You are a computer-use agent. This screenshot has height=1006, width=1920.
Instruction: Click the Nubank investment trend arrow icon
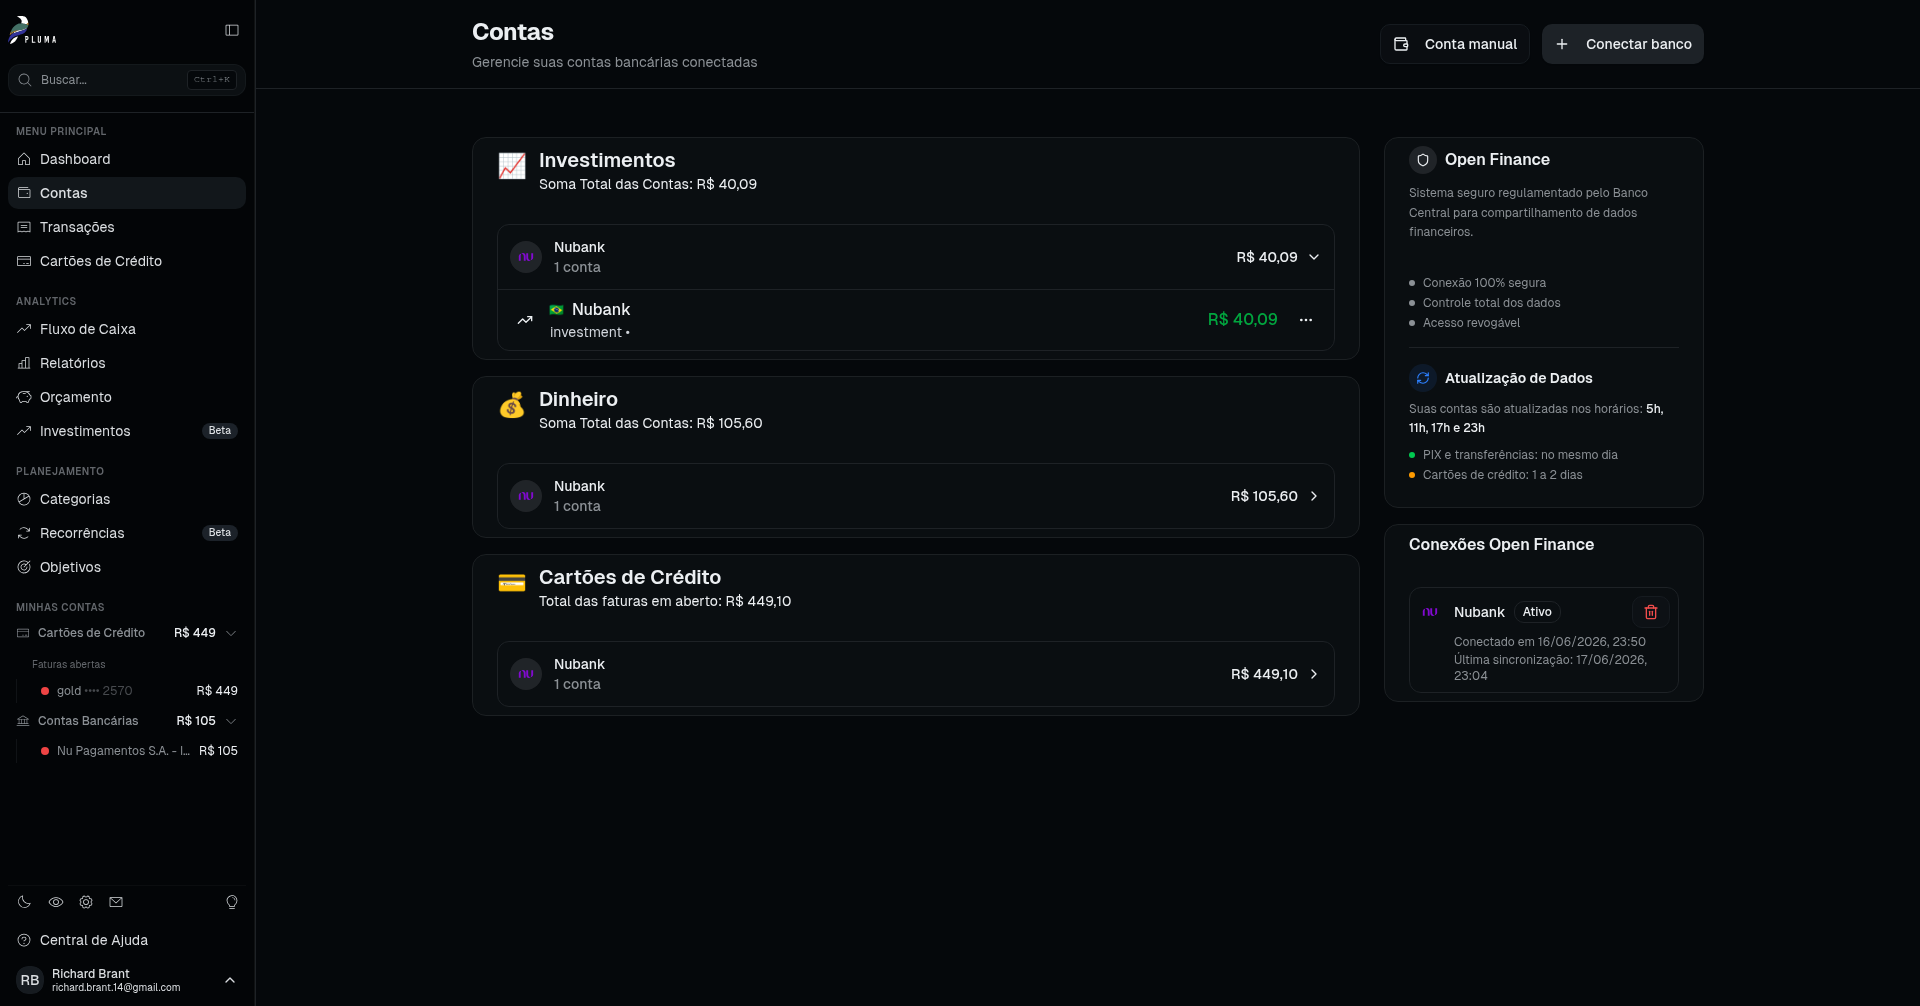click(525, 320)
